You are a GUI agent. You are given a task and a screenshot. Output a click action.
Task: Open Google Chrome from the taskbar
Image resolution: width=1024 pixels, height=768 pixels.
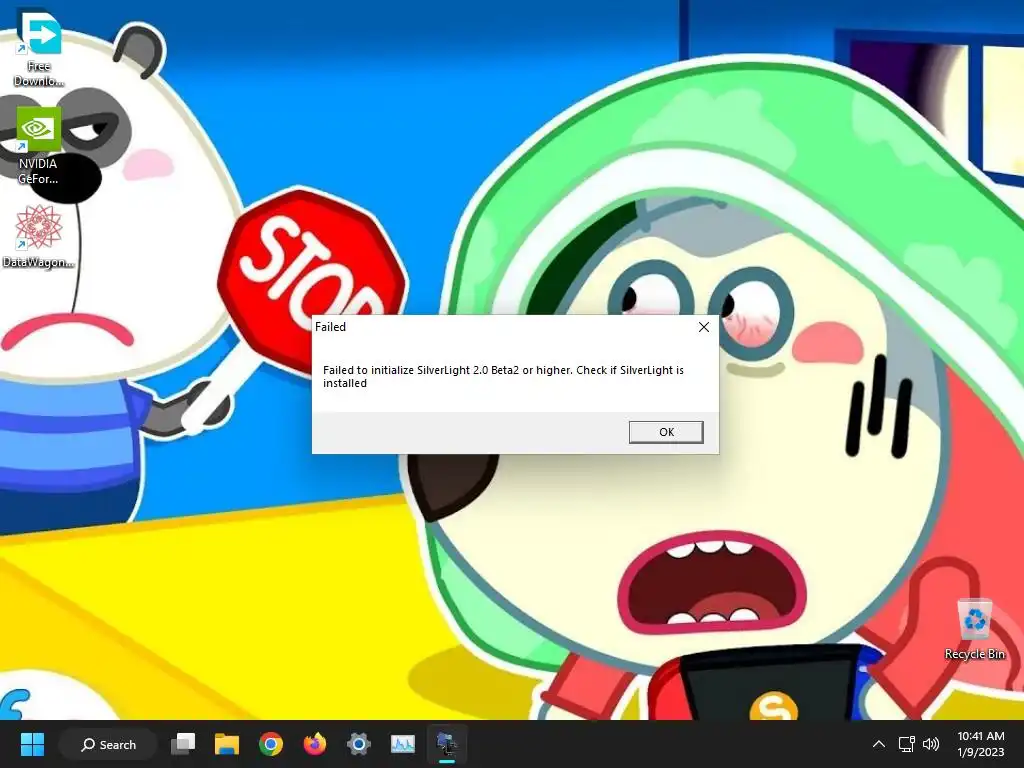(270, 744)
